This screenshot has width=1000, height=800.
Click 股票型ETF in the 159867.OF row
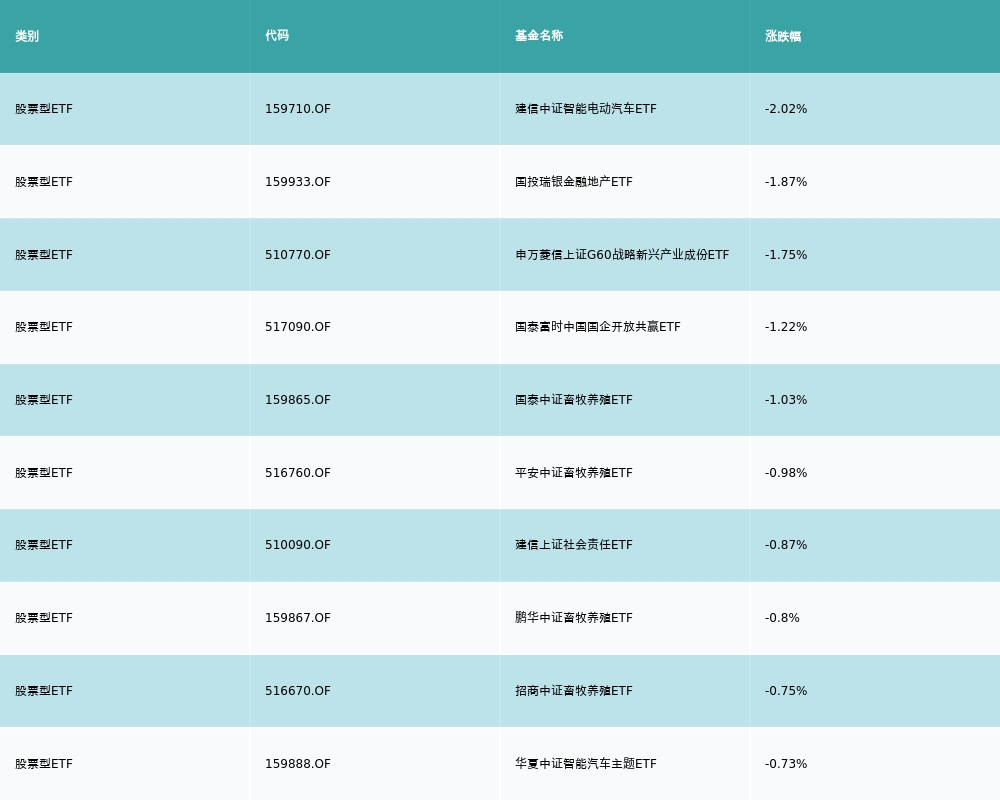coord(44,618)
